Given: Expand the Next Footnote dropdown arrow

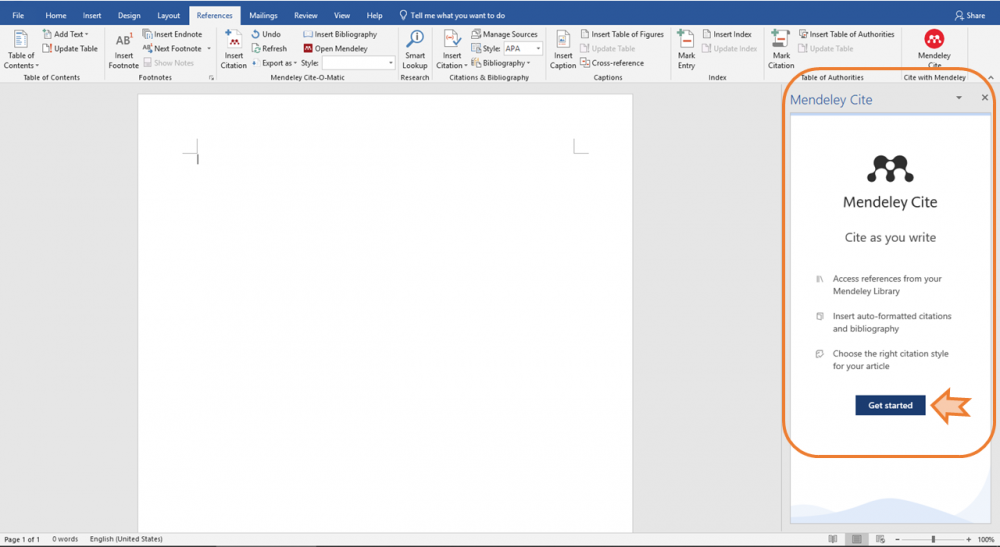Looking at the screenshot, I should click(x=209, y=48).
